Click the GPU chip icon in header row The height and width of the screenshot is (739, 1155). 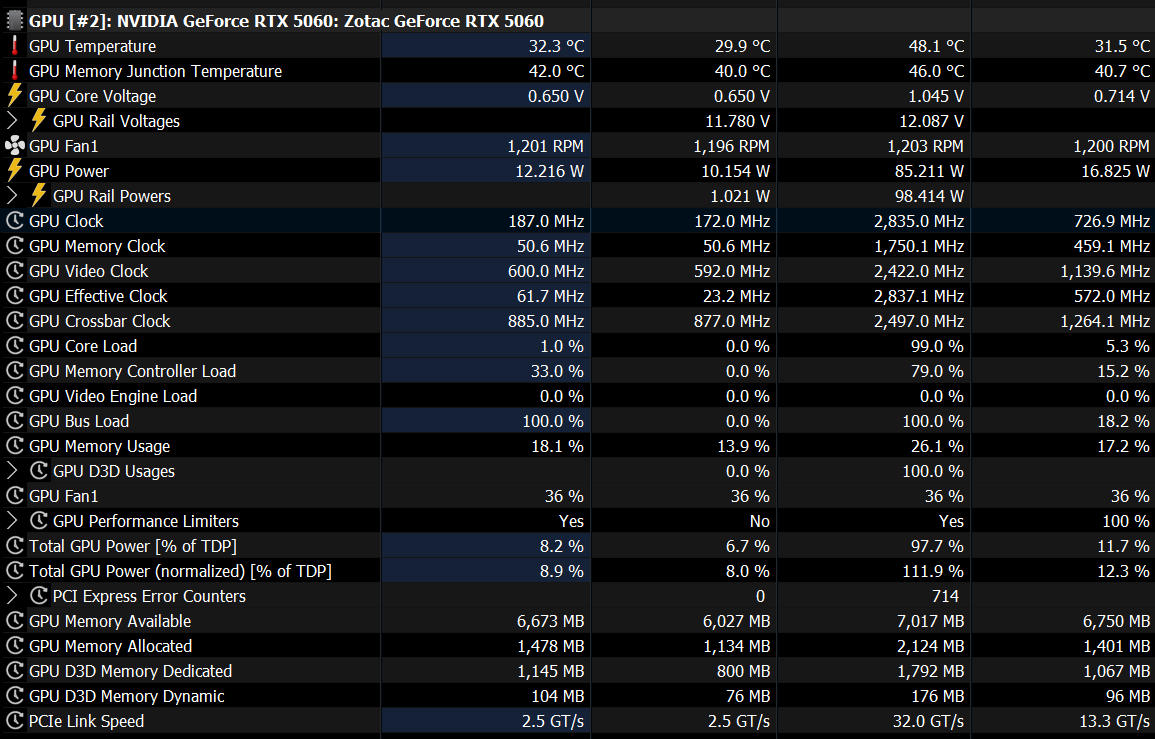point(15,21)
